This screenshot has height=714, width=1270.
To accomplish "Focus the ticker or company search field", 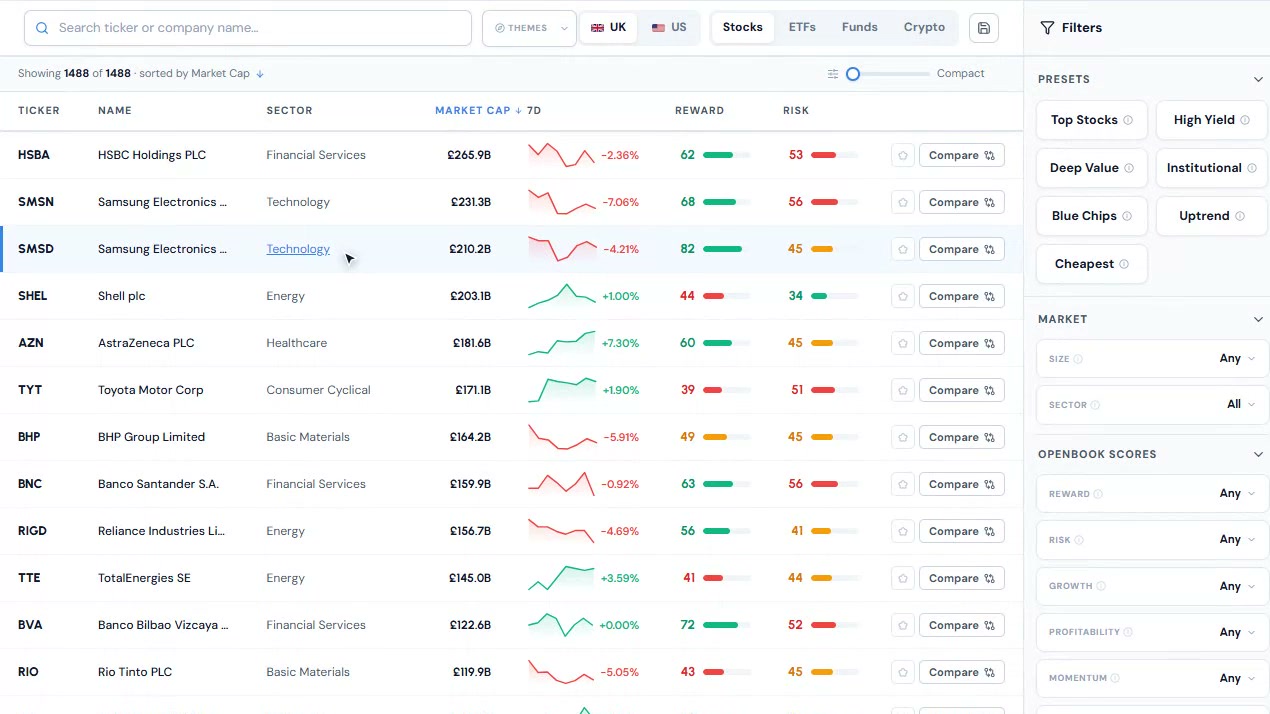I will point(247,28).
